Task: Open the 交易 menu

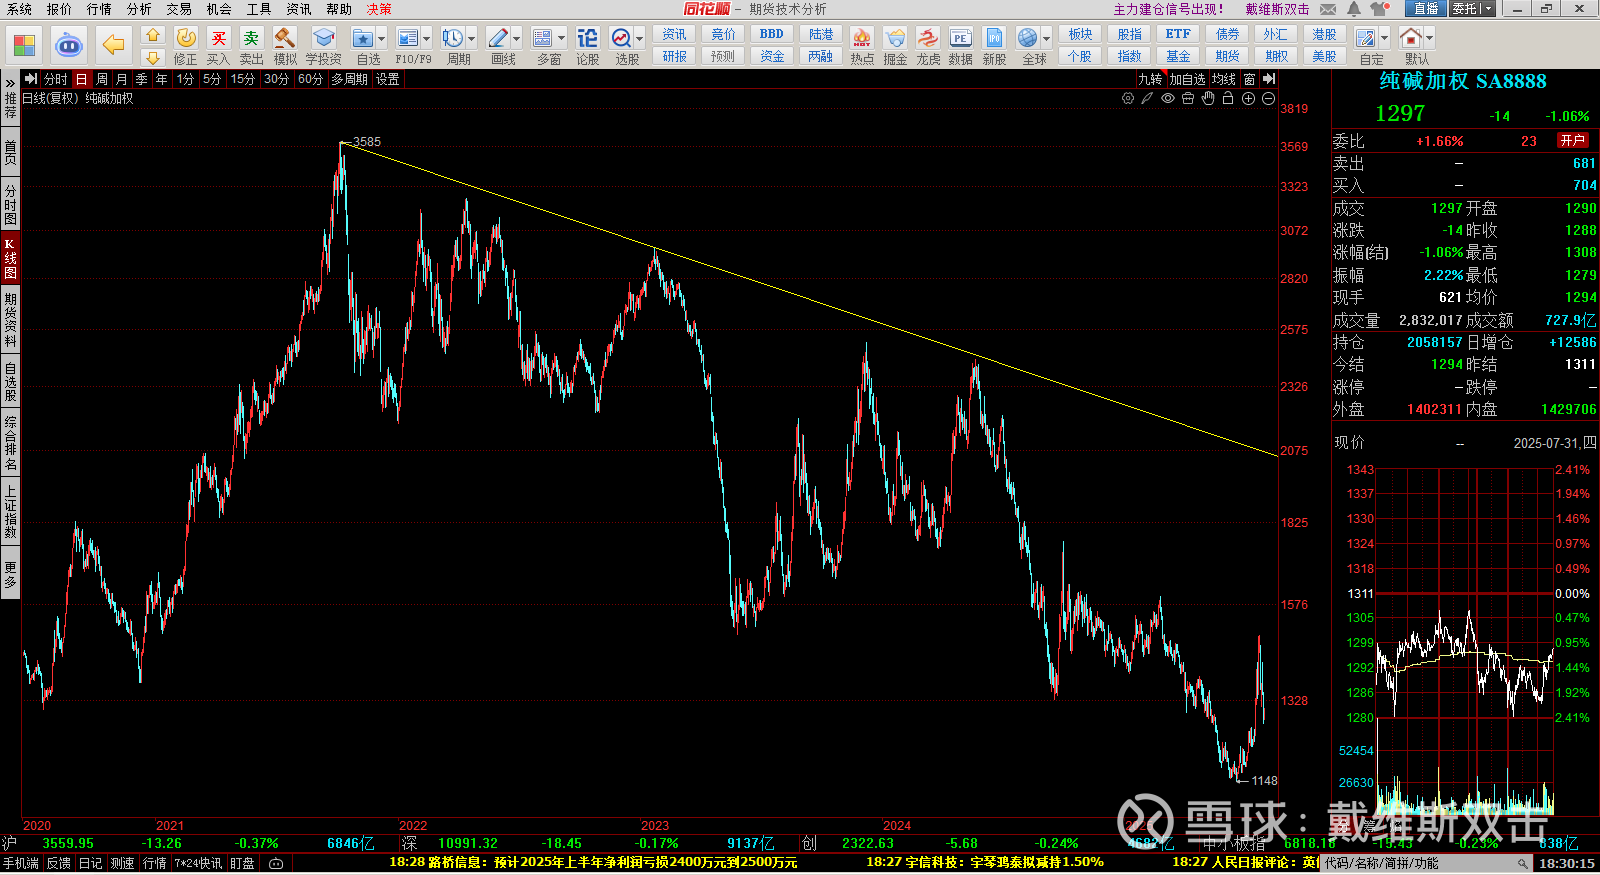Action: pyautogui.click(x=179, y=9)
